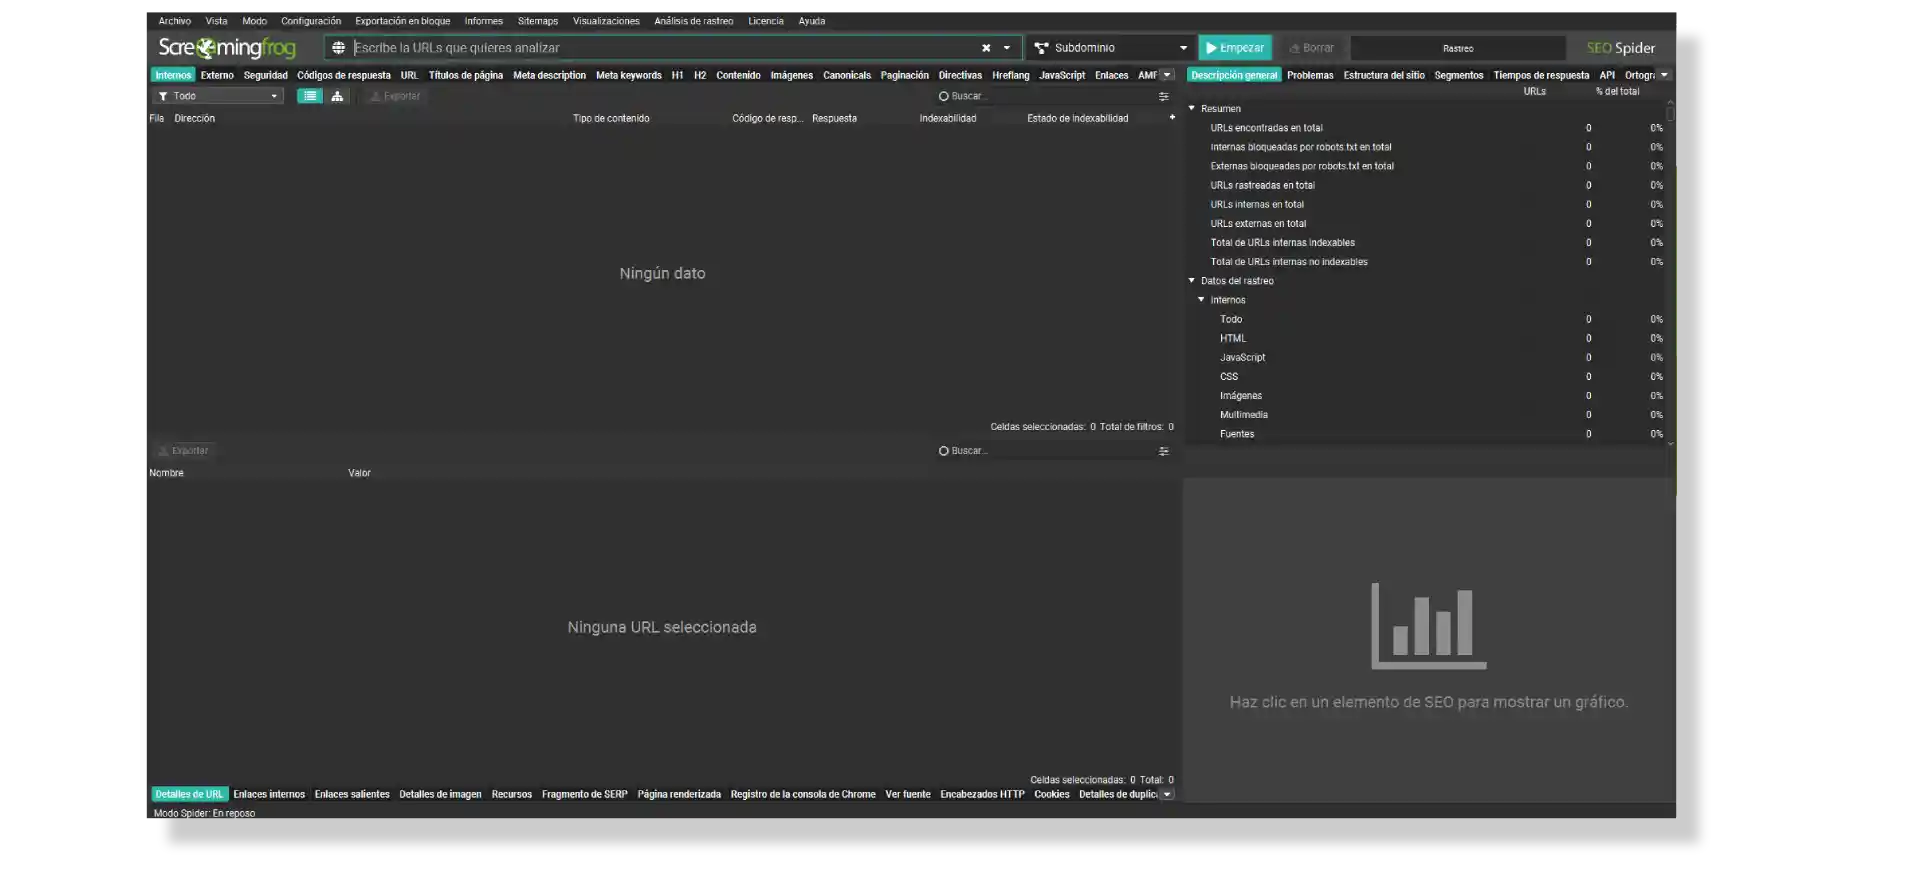Click the plus icon to add columns
1913x879 pixels.
(x=1172, y=118)
